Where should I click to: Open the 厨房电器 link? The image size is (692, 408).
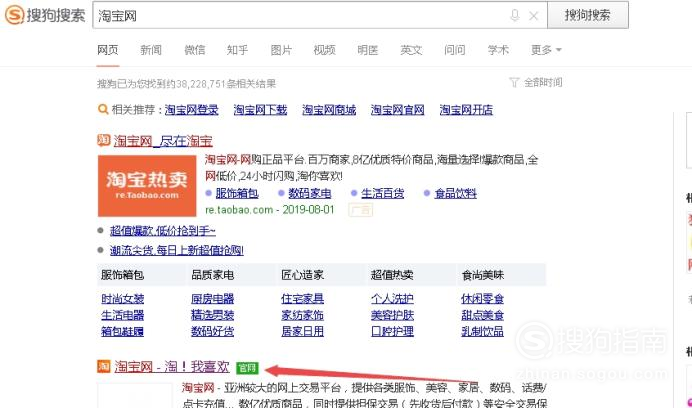213,299
